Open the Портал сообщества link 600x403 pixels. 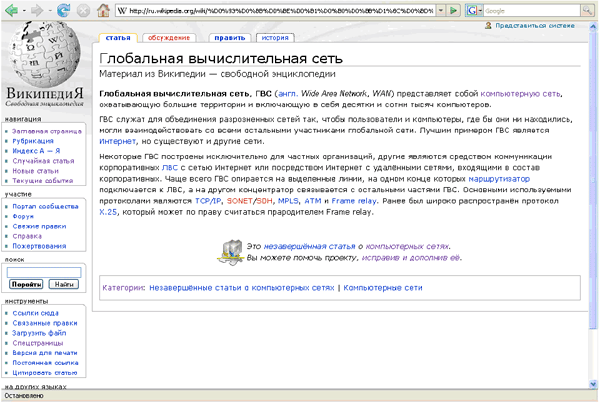click(45, 207)
